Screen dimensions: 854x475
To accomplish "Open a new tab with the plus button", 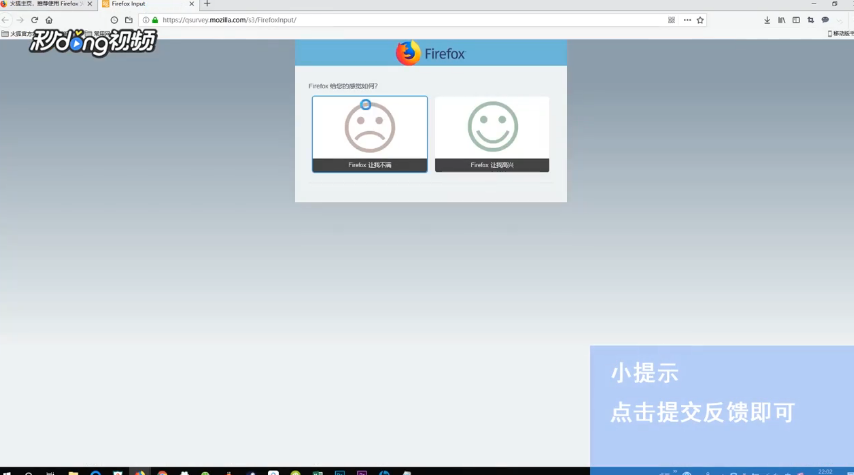I will (x=207, y=4).
